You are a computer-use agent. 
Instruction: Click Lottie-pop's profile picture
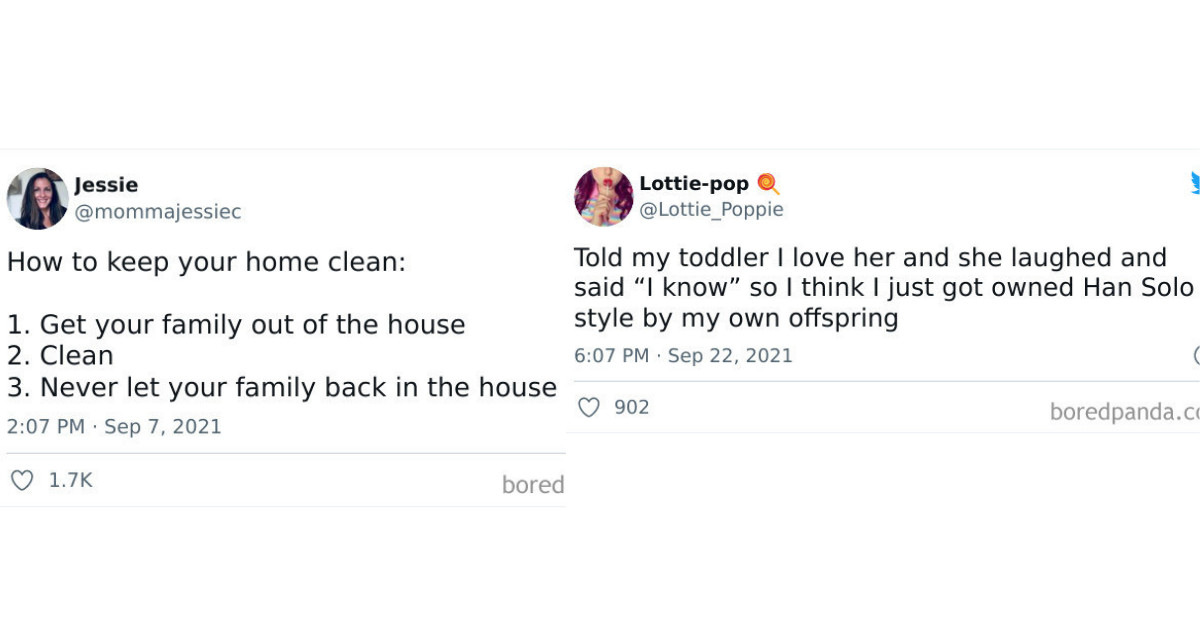[604, 196]
